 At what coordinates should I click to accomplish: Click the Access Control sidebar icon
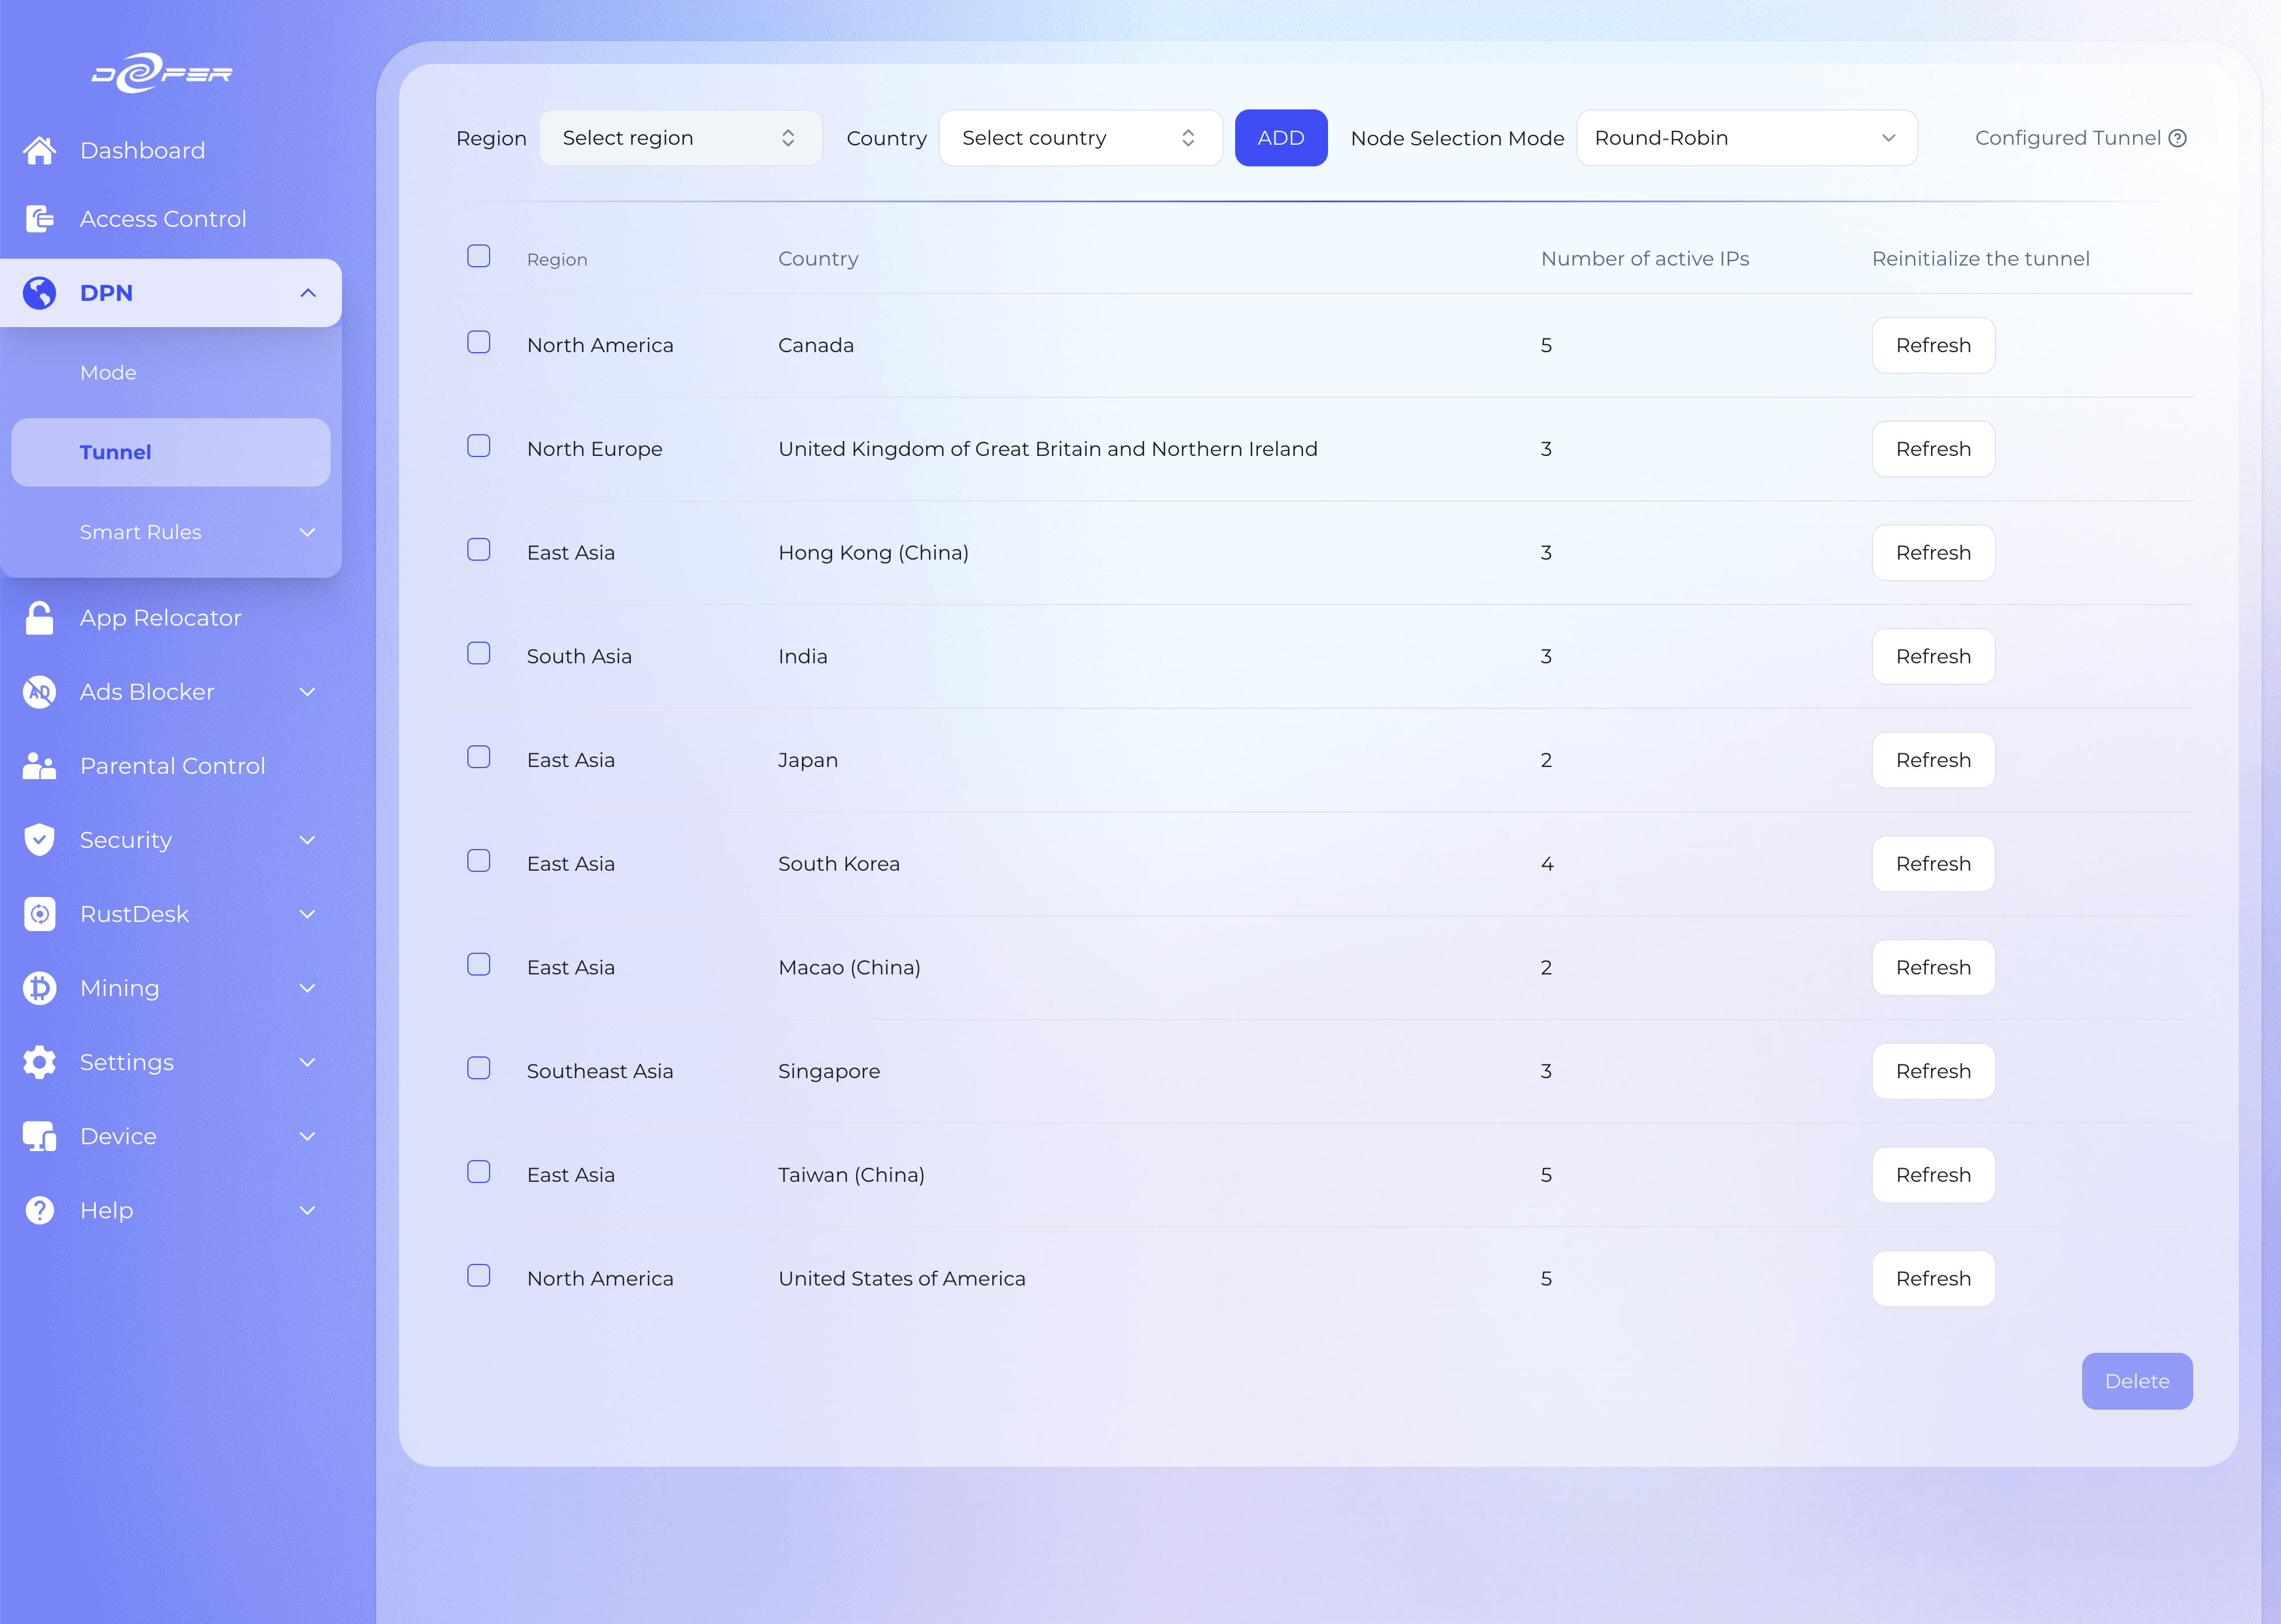(39, 218)
